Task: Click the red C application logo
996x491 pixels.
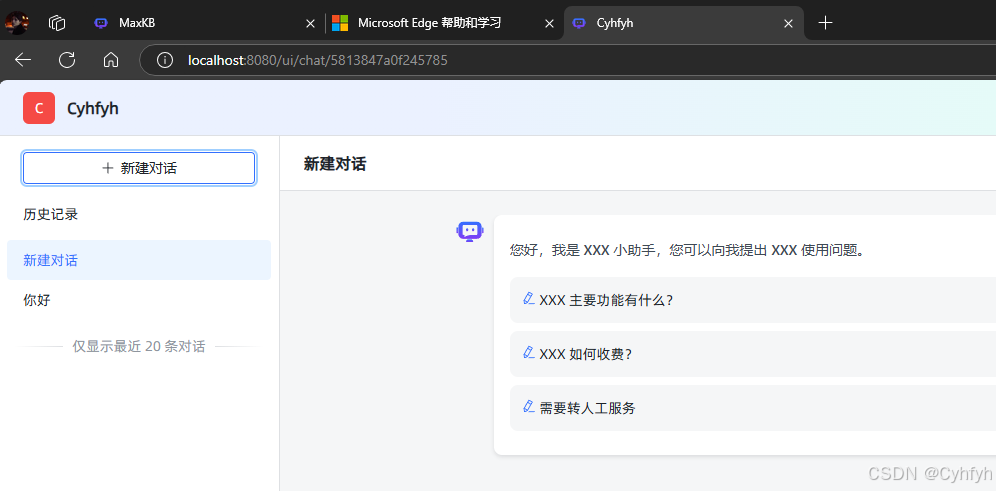Action: coord(39,108)
